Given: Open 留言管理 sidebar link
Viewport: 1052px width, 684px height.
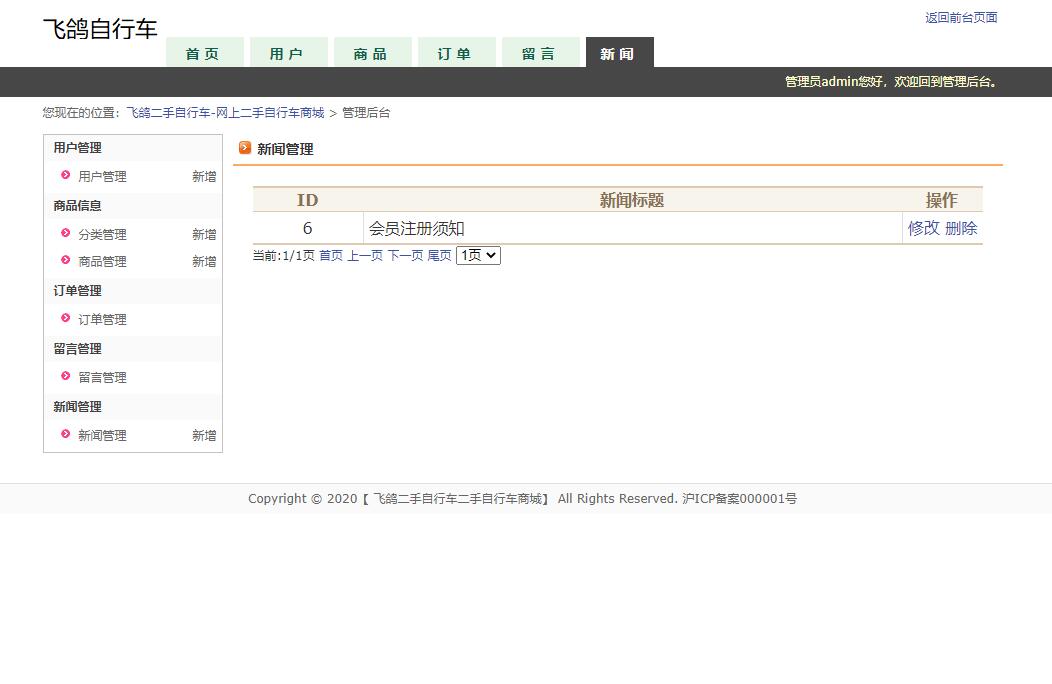Looking at the screenshot, I should pyautogui.click(x=102, y=377).
